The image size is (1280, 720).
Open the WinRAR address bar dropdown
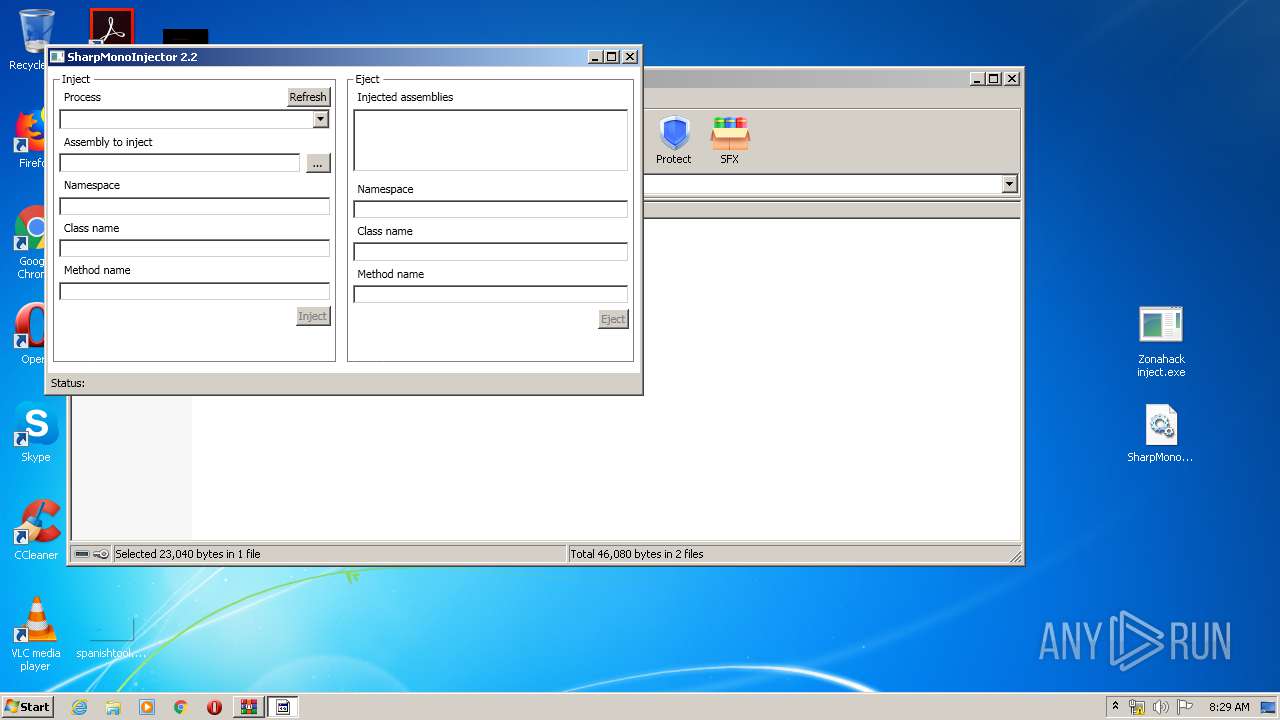tap(1009, 184)
